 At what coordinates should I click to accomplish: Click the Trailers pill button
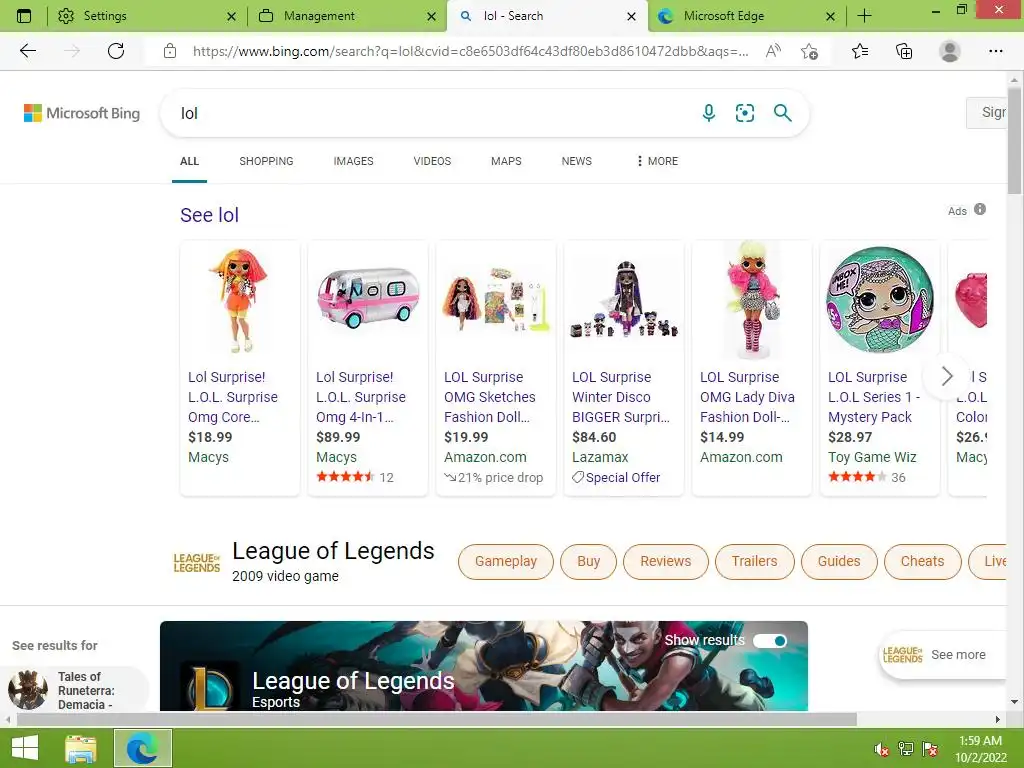coord(754,562)
